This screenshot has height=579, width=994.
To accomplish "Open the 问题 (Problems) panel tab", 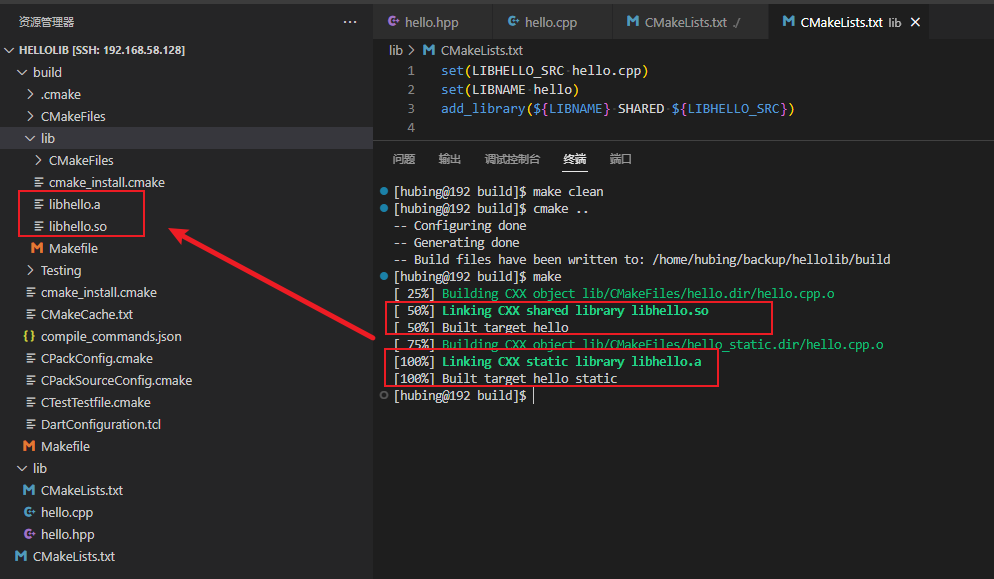I will click(403, 159).
